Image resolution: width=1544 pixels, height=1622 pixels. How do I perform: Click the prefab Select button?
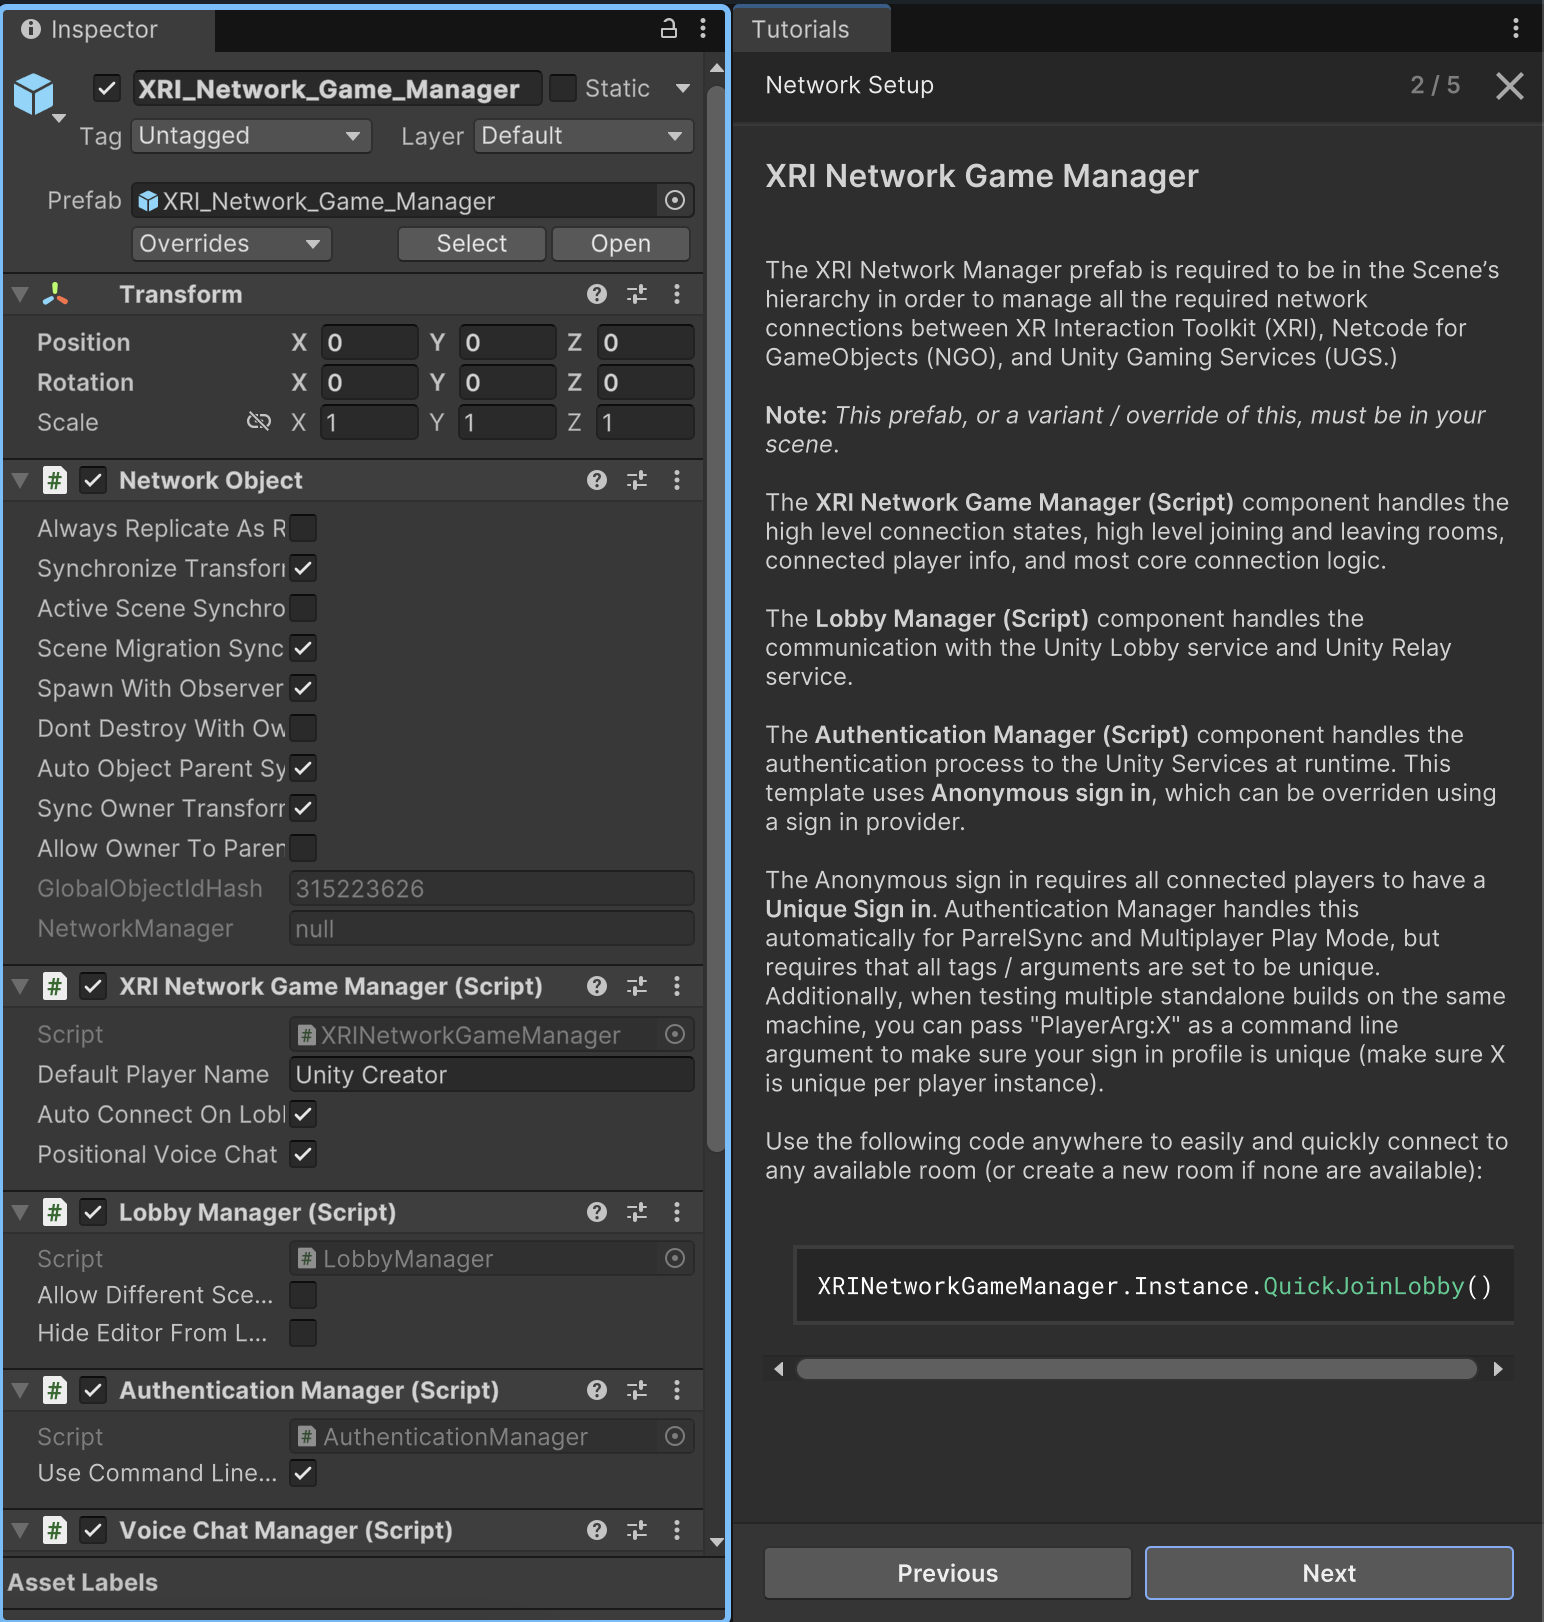point(471,243)
